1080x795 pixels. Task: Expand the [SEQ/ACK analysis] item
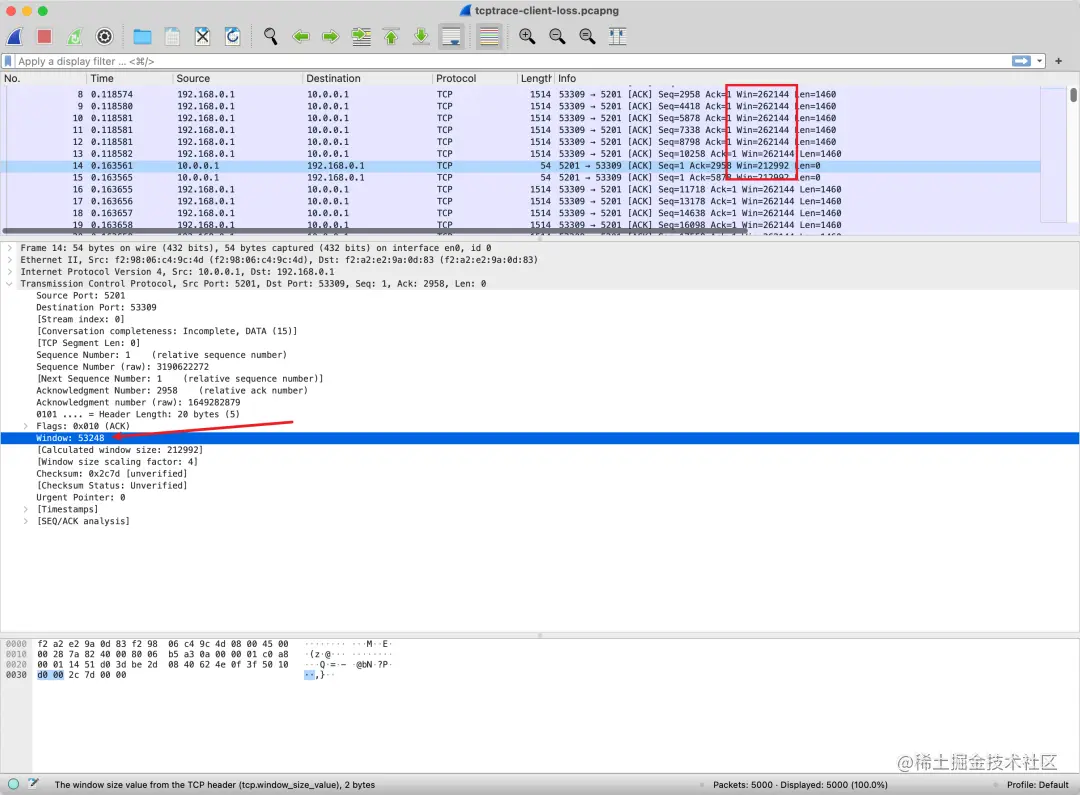pos(25,522)
